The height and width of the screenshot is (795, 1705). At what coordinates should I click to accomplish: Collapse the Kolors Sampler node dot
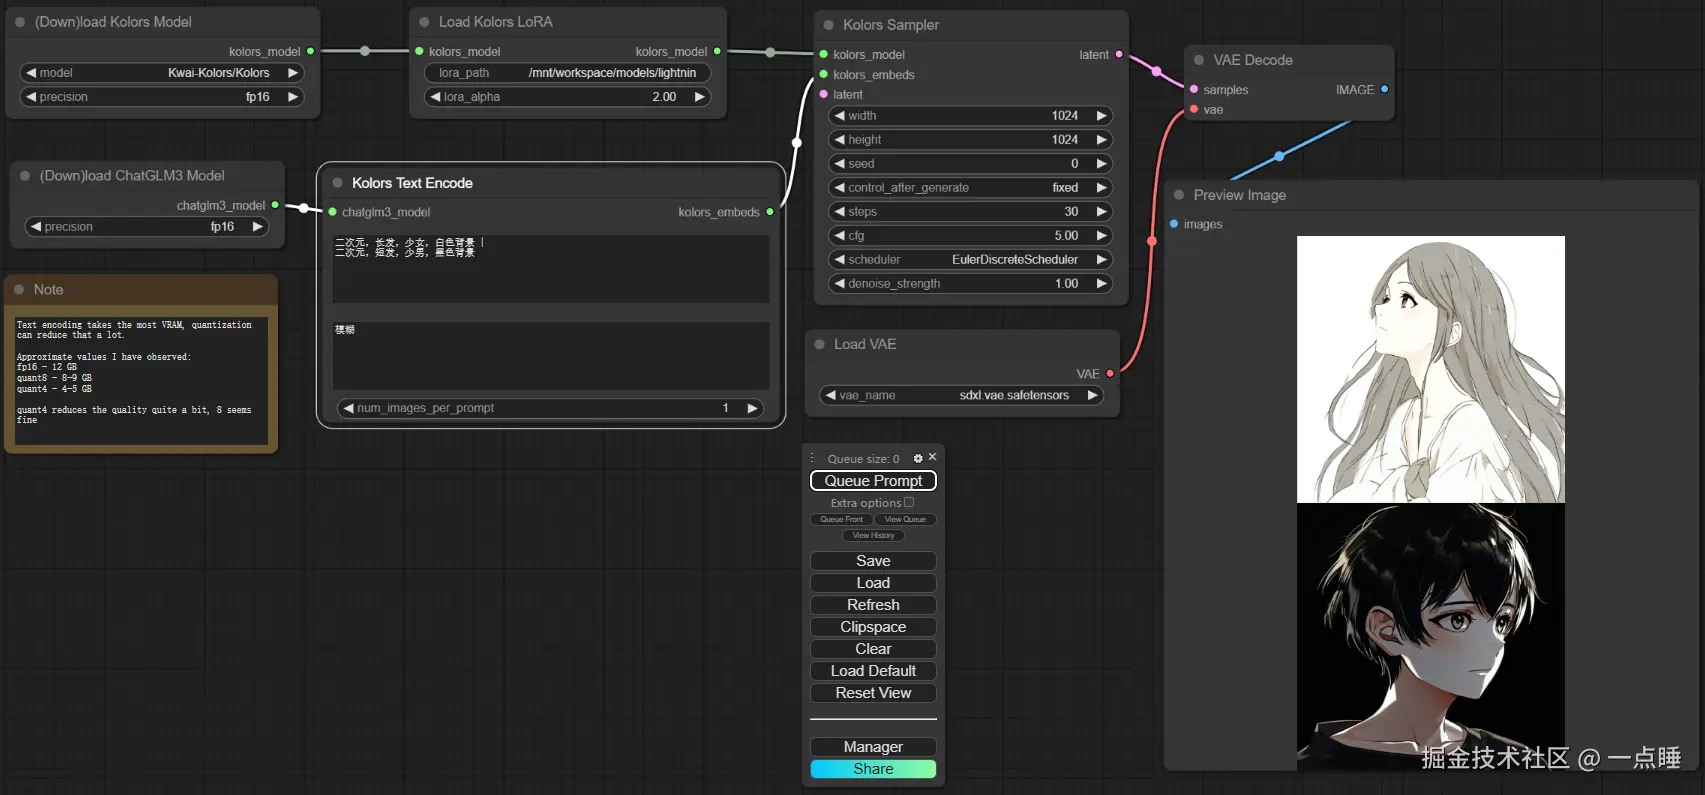828,25
